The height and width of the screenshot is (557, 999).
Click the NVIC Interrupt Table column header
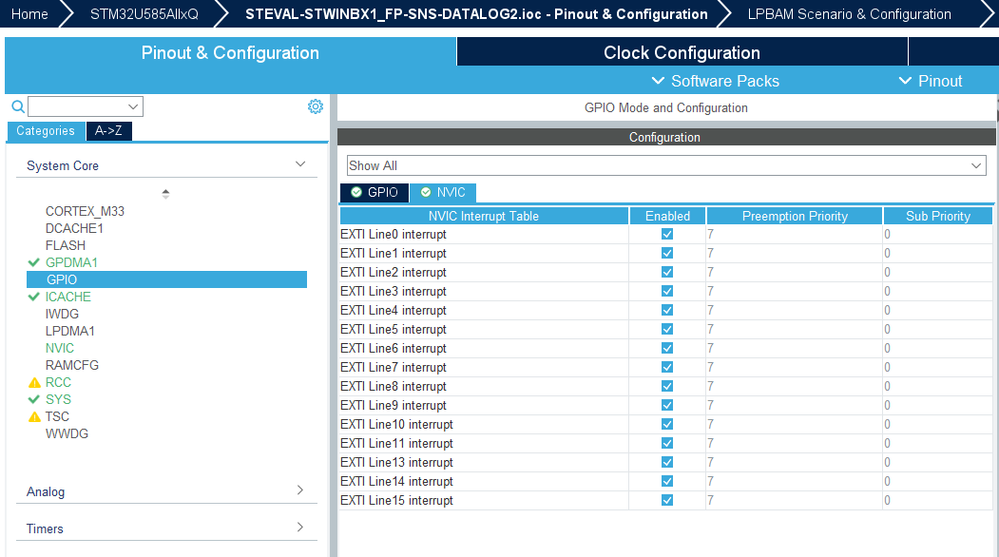pos(484,216)
